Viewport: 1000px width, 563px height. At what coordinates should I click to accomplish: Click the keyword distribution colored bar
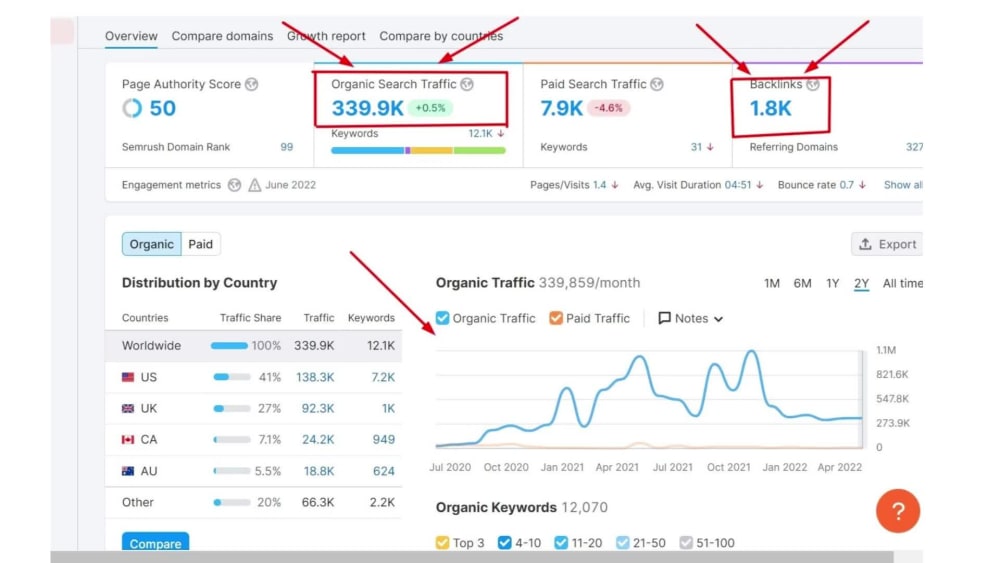pos(418,150)
